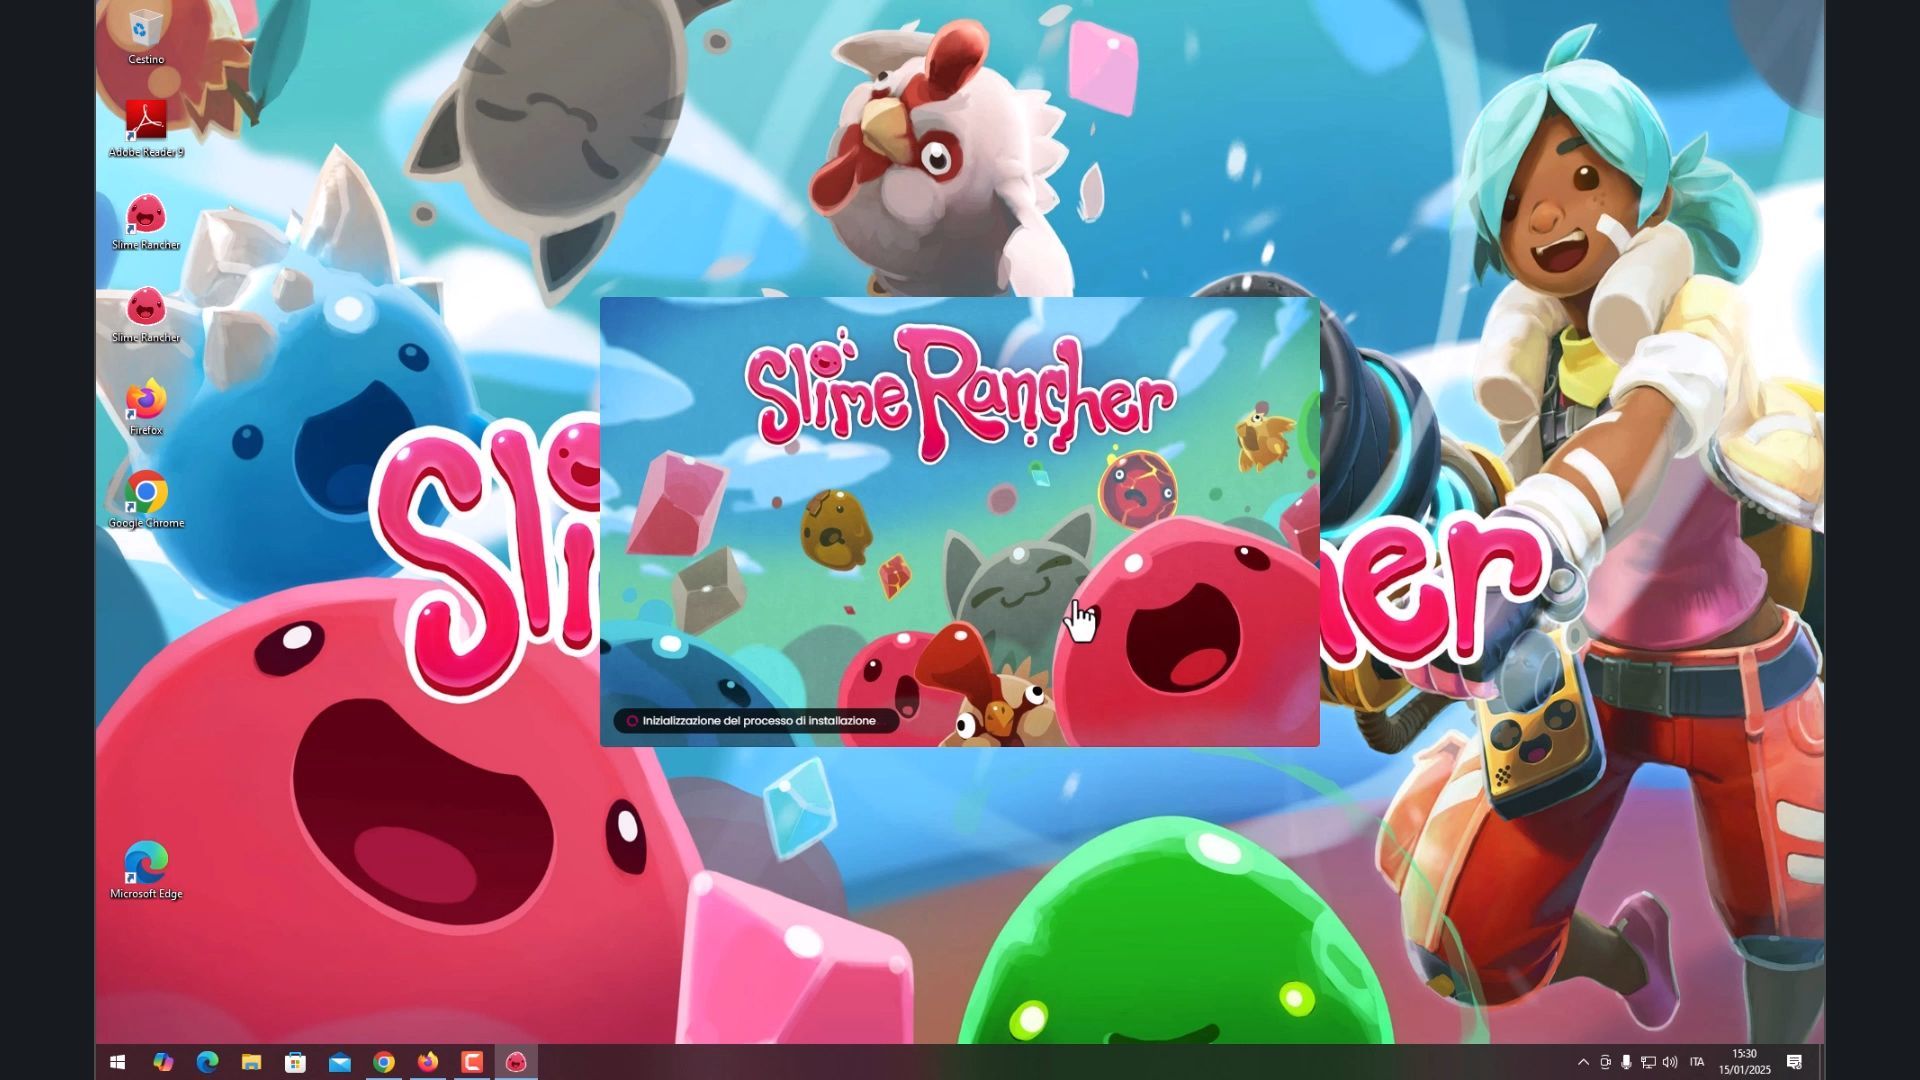1920x1080 pixels.
Task: Select the Microsoft Edge desktop shortcut
Action: click(146, 870)
